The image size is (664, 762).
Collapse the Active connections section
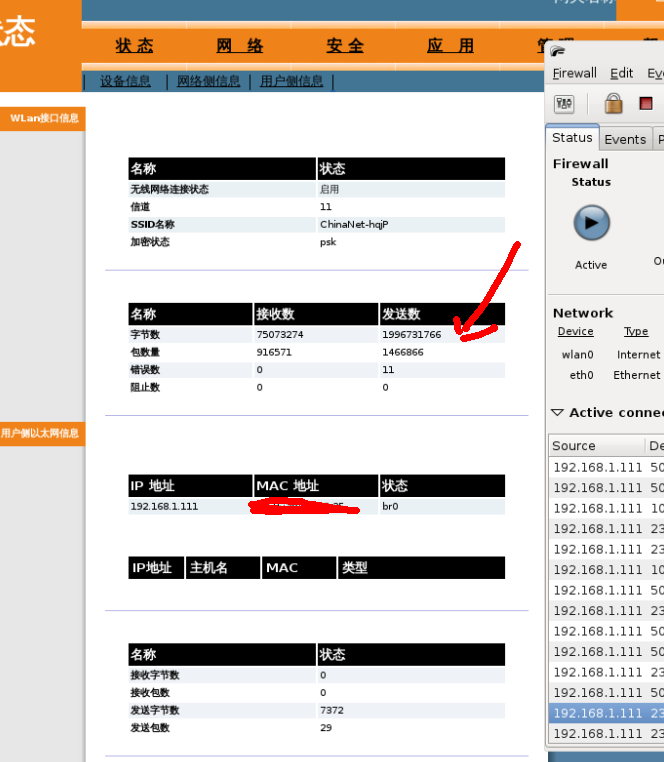pos(557,412)
